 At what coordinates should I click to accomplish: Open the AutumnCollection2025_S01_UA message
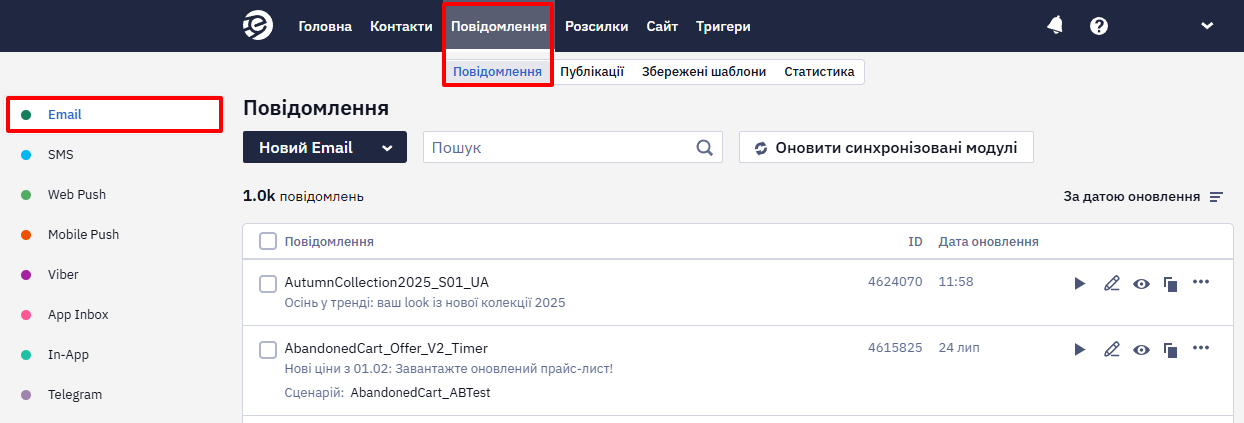(387, 282)
